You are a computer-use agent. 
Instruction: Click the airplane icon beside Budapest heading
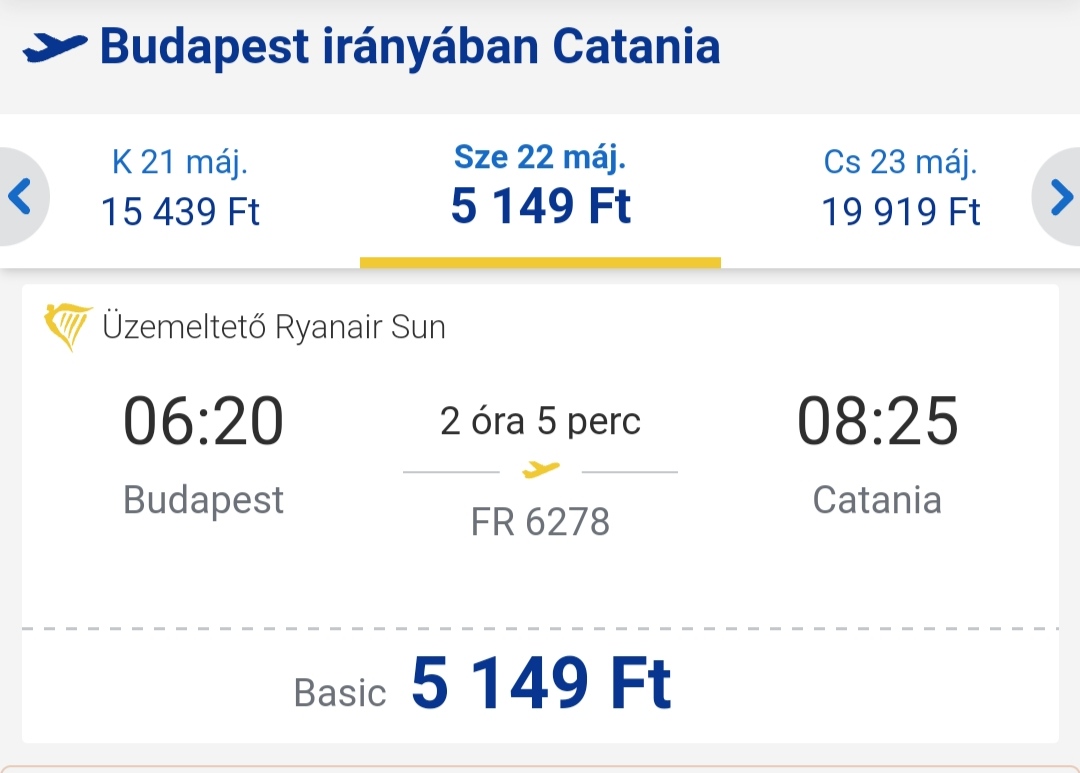pos(55,48)
